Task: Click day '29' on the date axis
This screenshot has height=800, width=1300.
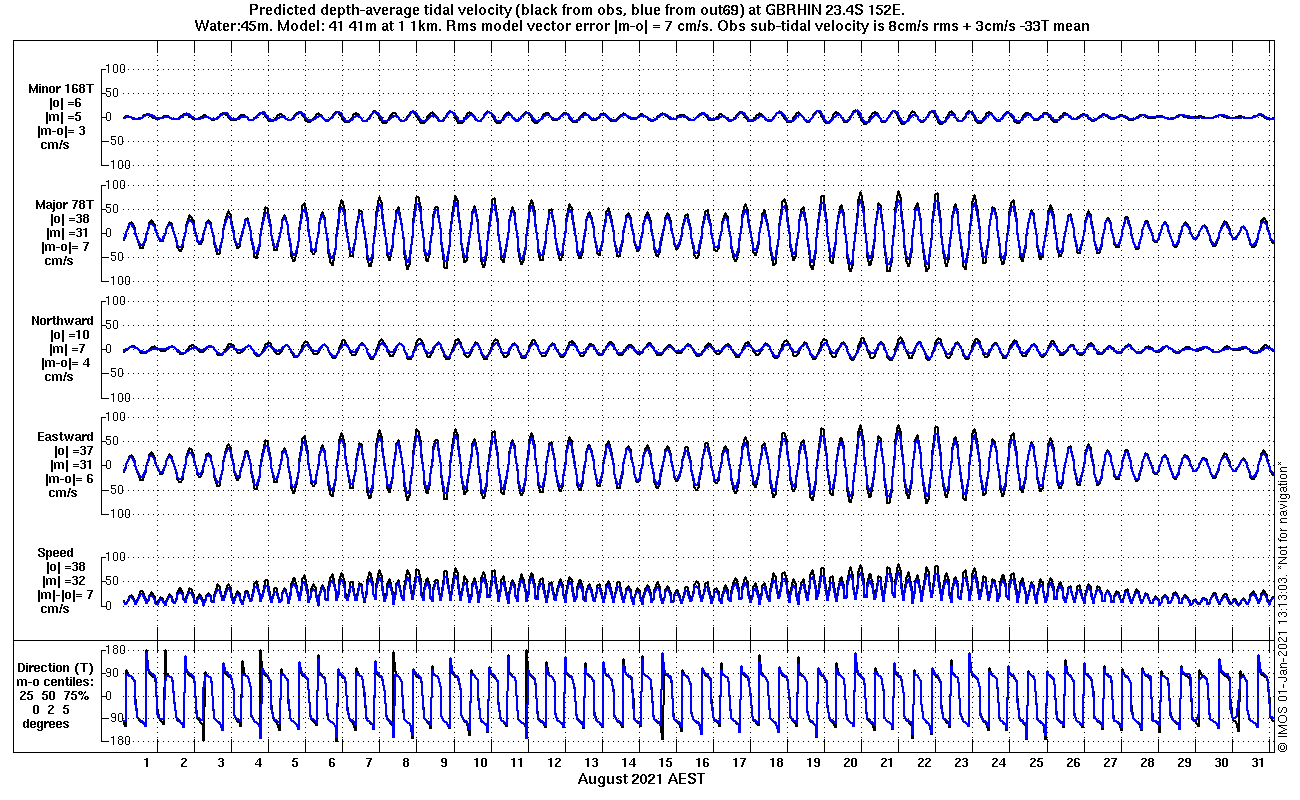Action: [x=1184, y=763]
